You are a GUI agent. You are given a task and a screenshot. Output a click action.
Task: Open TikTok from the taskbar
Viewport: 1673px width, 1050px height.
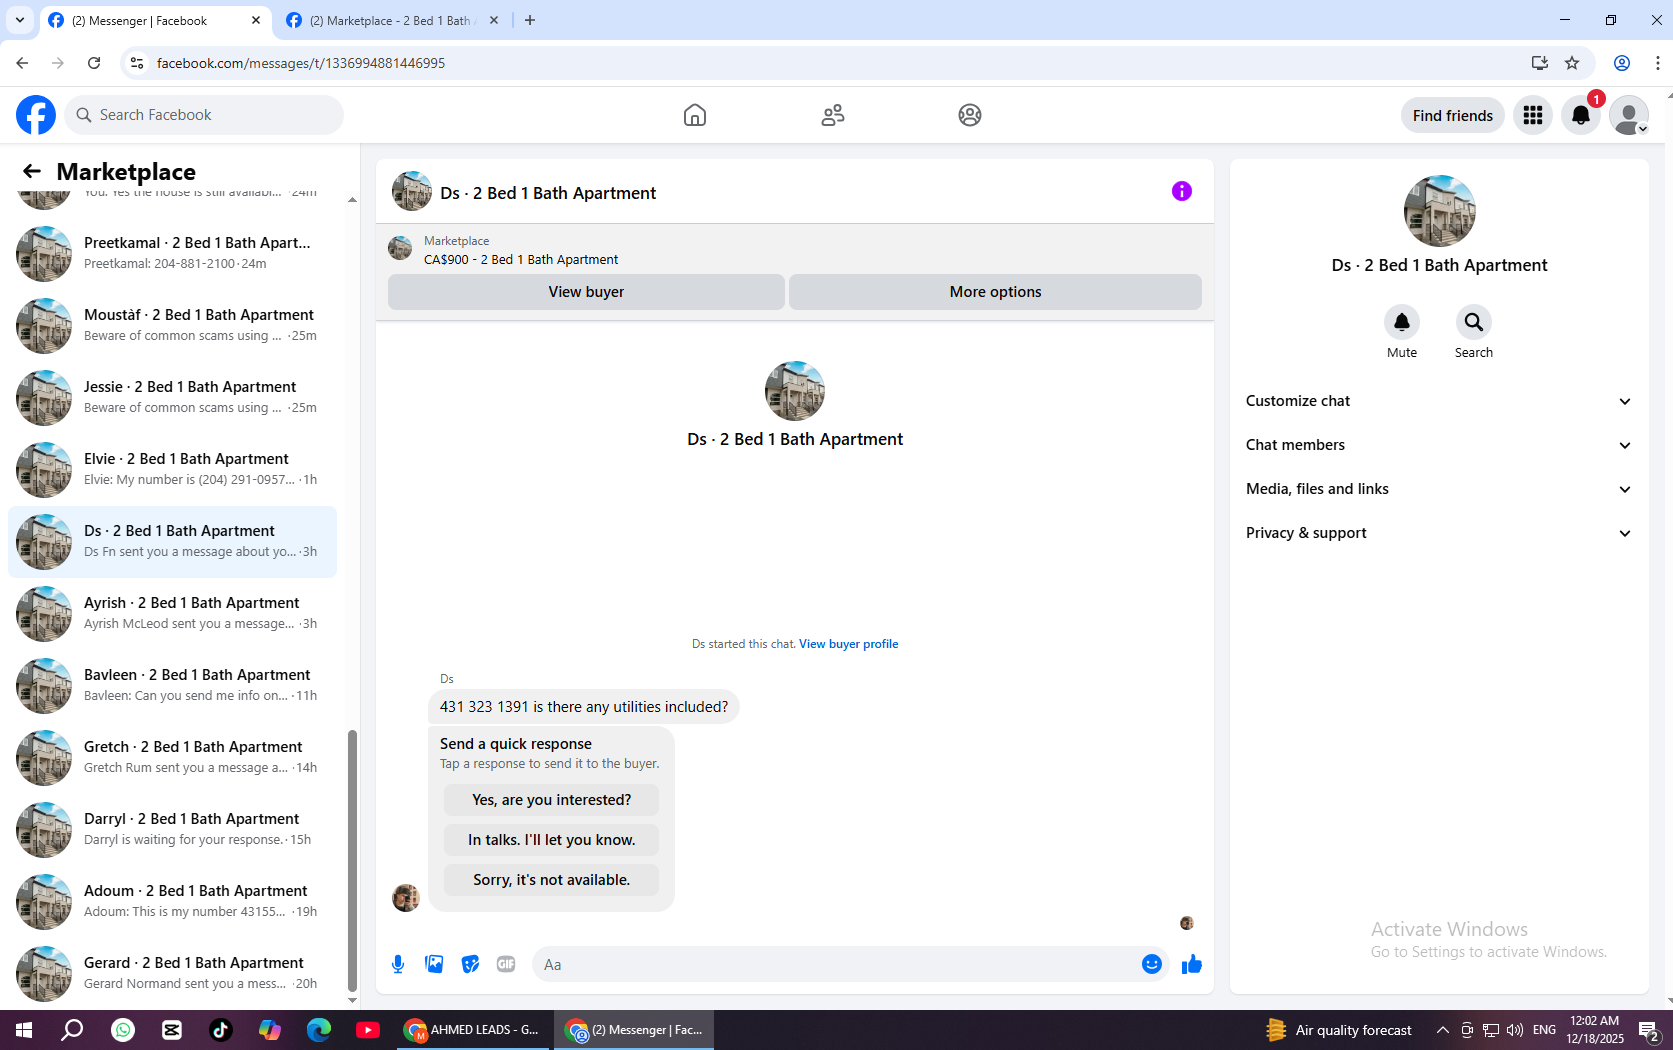pyautogui.click(x=221, y=1030)
